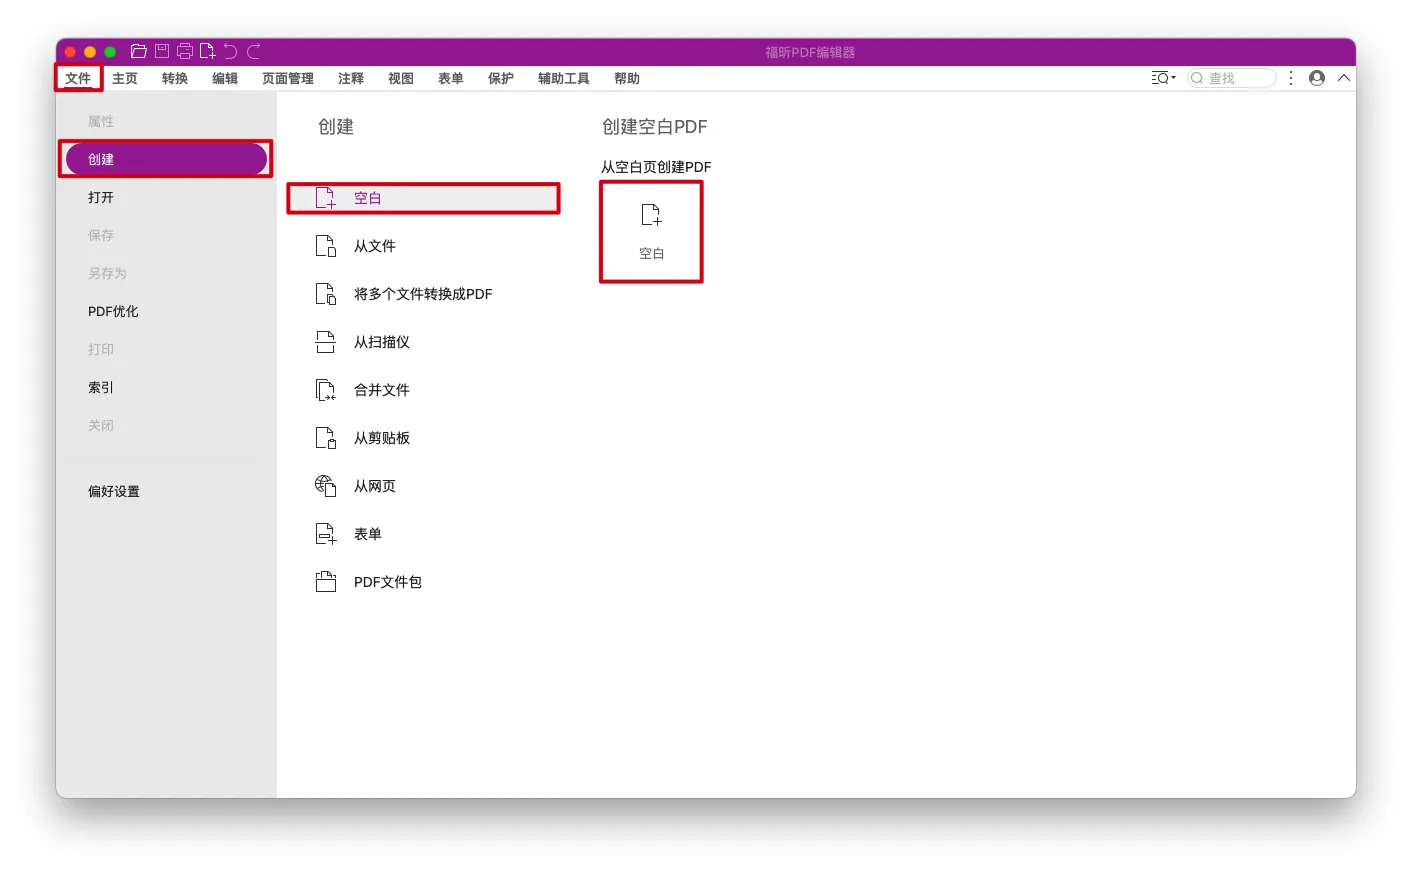The image size is (1412, 872).
Task: Click the save disk icon in title bar
Action: 162,51
